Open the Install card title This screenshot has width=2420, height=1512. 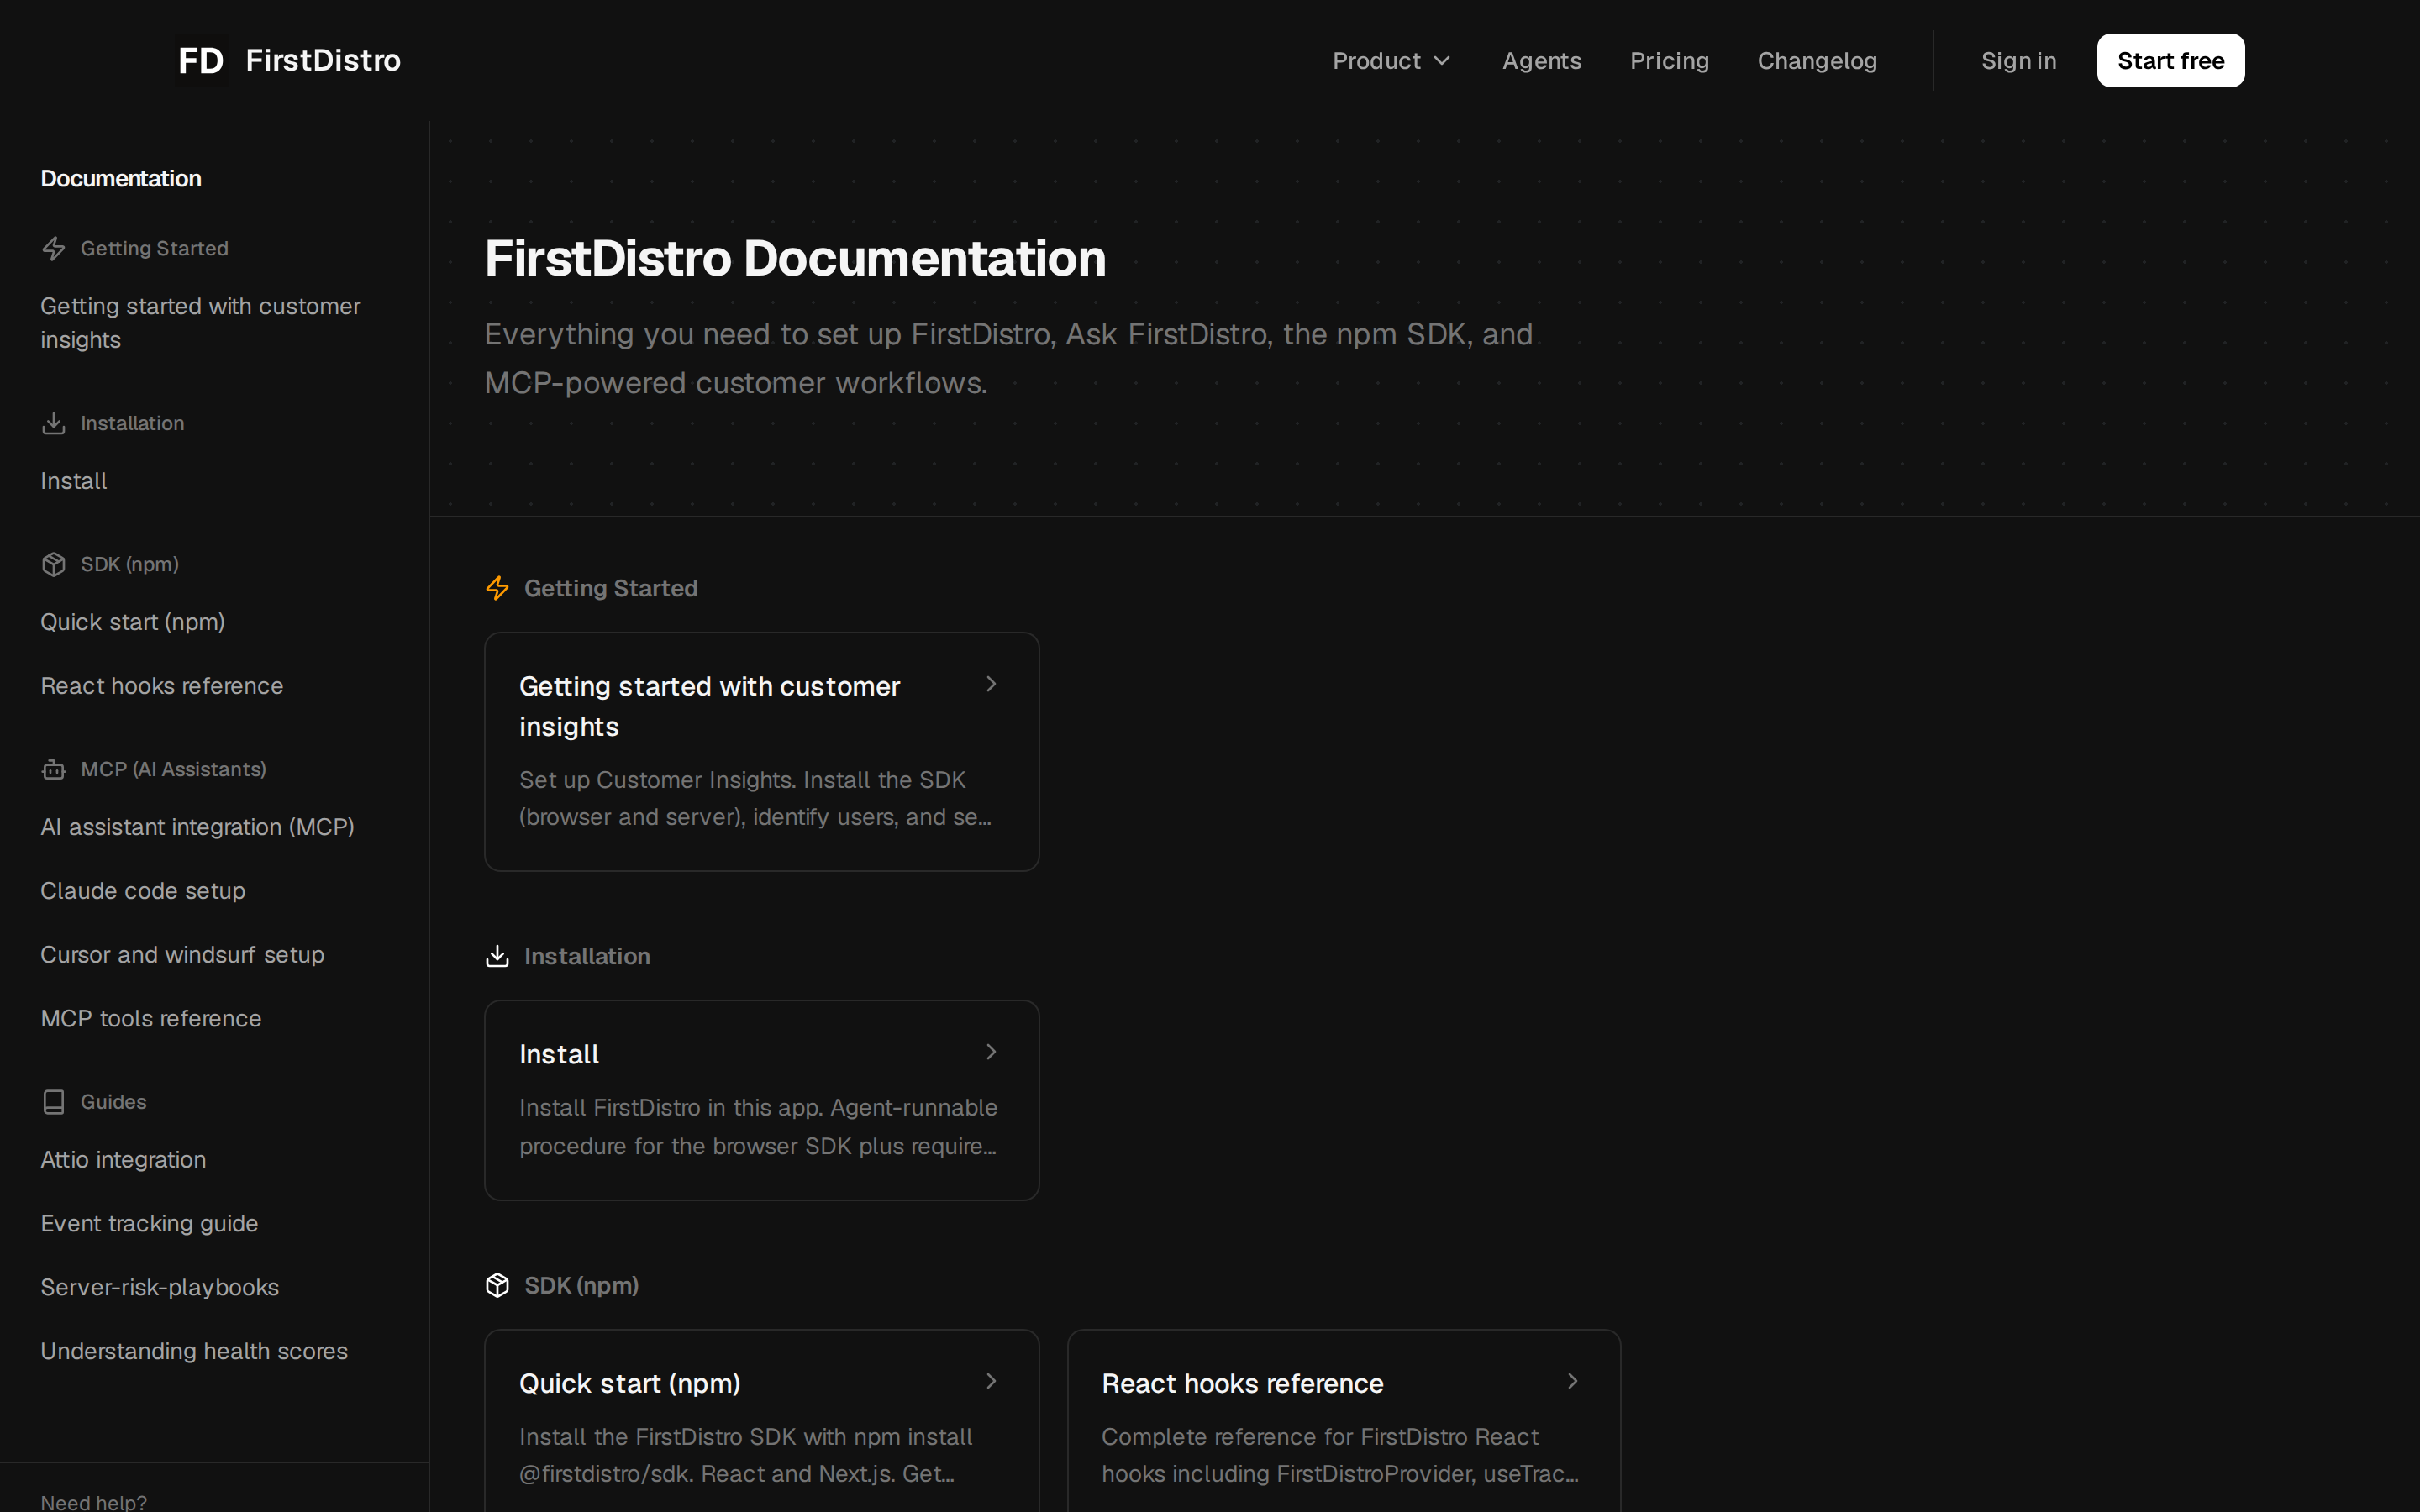click(559, 1055)
